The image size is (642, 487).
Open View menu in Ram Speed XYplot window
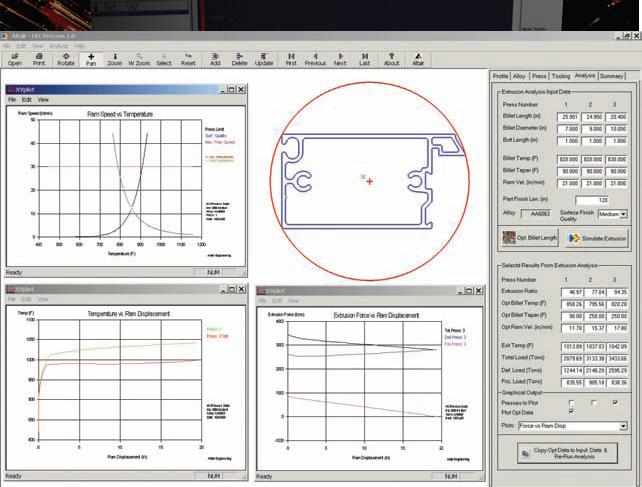43,100
